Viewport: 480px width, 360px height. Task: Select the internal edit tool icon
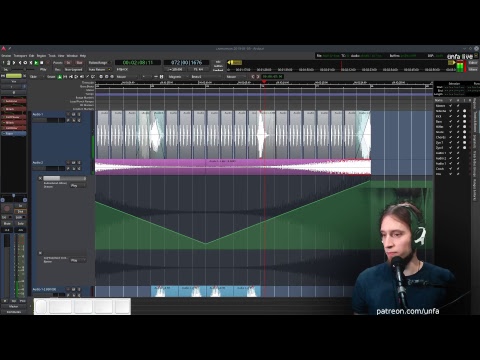[93, 77]
